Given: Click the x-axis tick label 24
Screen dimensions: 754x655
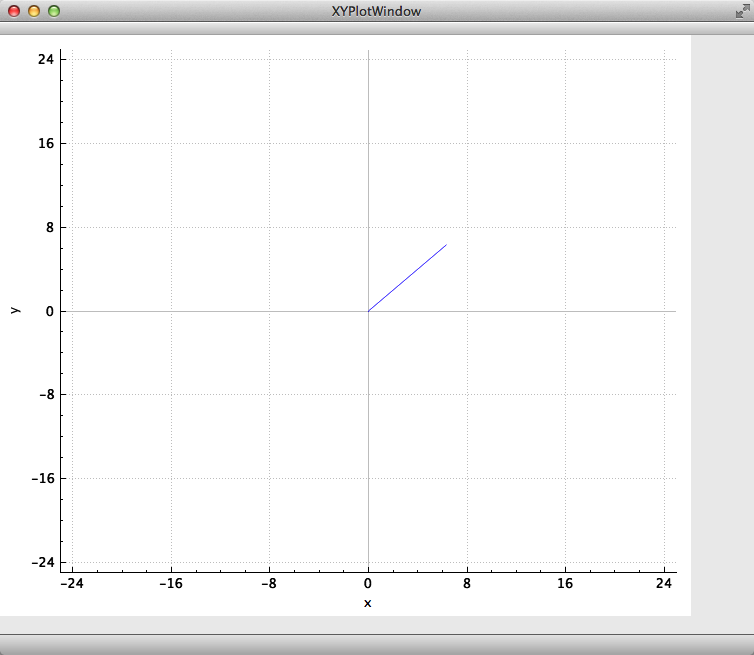Looking at the screenshot, I should [x=664, y=583].
